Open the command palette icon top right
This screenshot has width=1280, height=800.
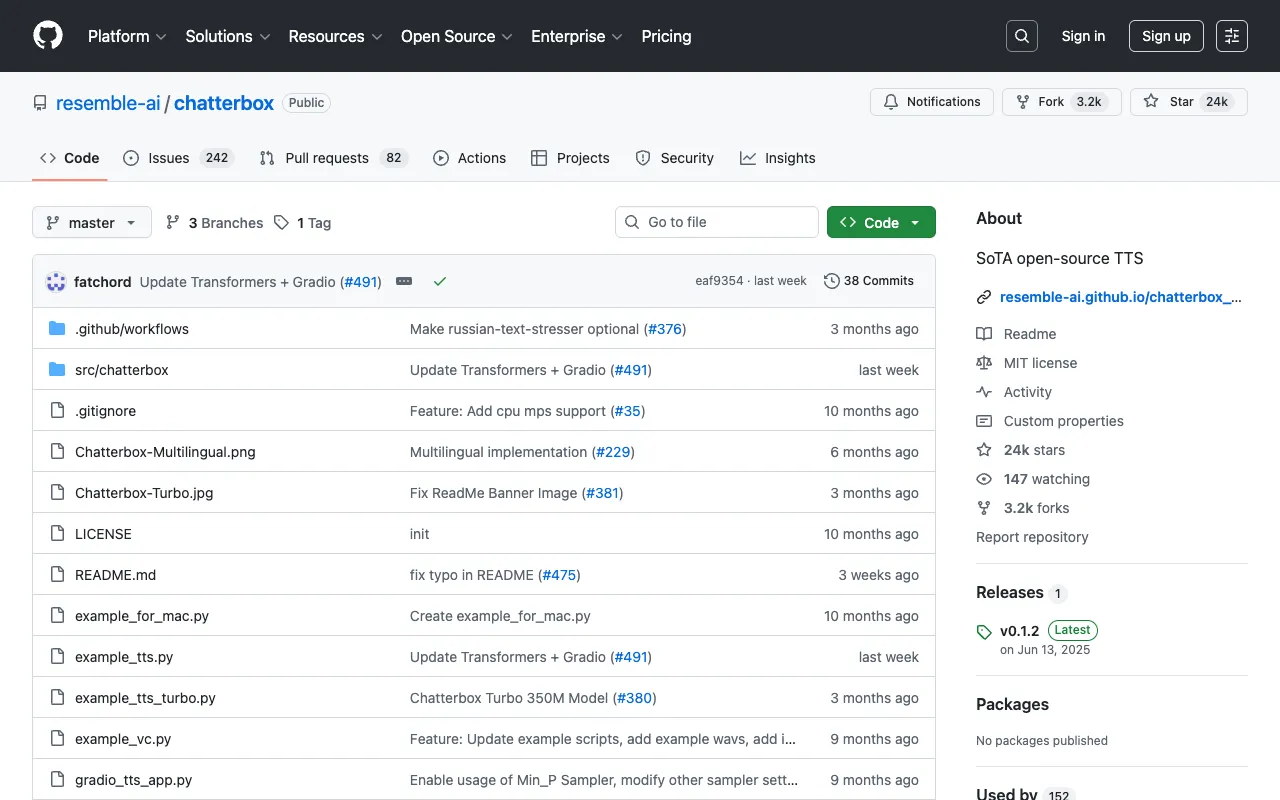tap(1231, 35)
